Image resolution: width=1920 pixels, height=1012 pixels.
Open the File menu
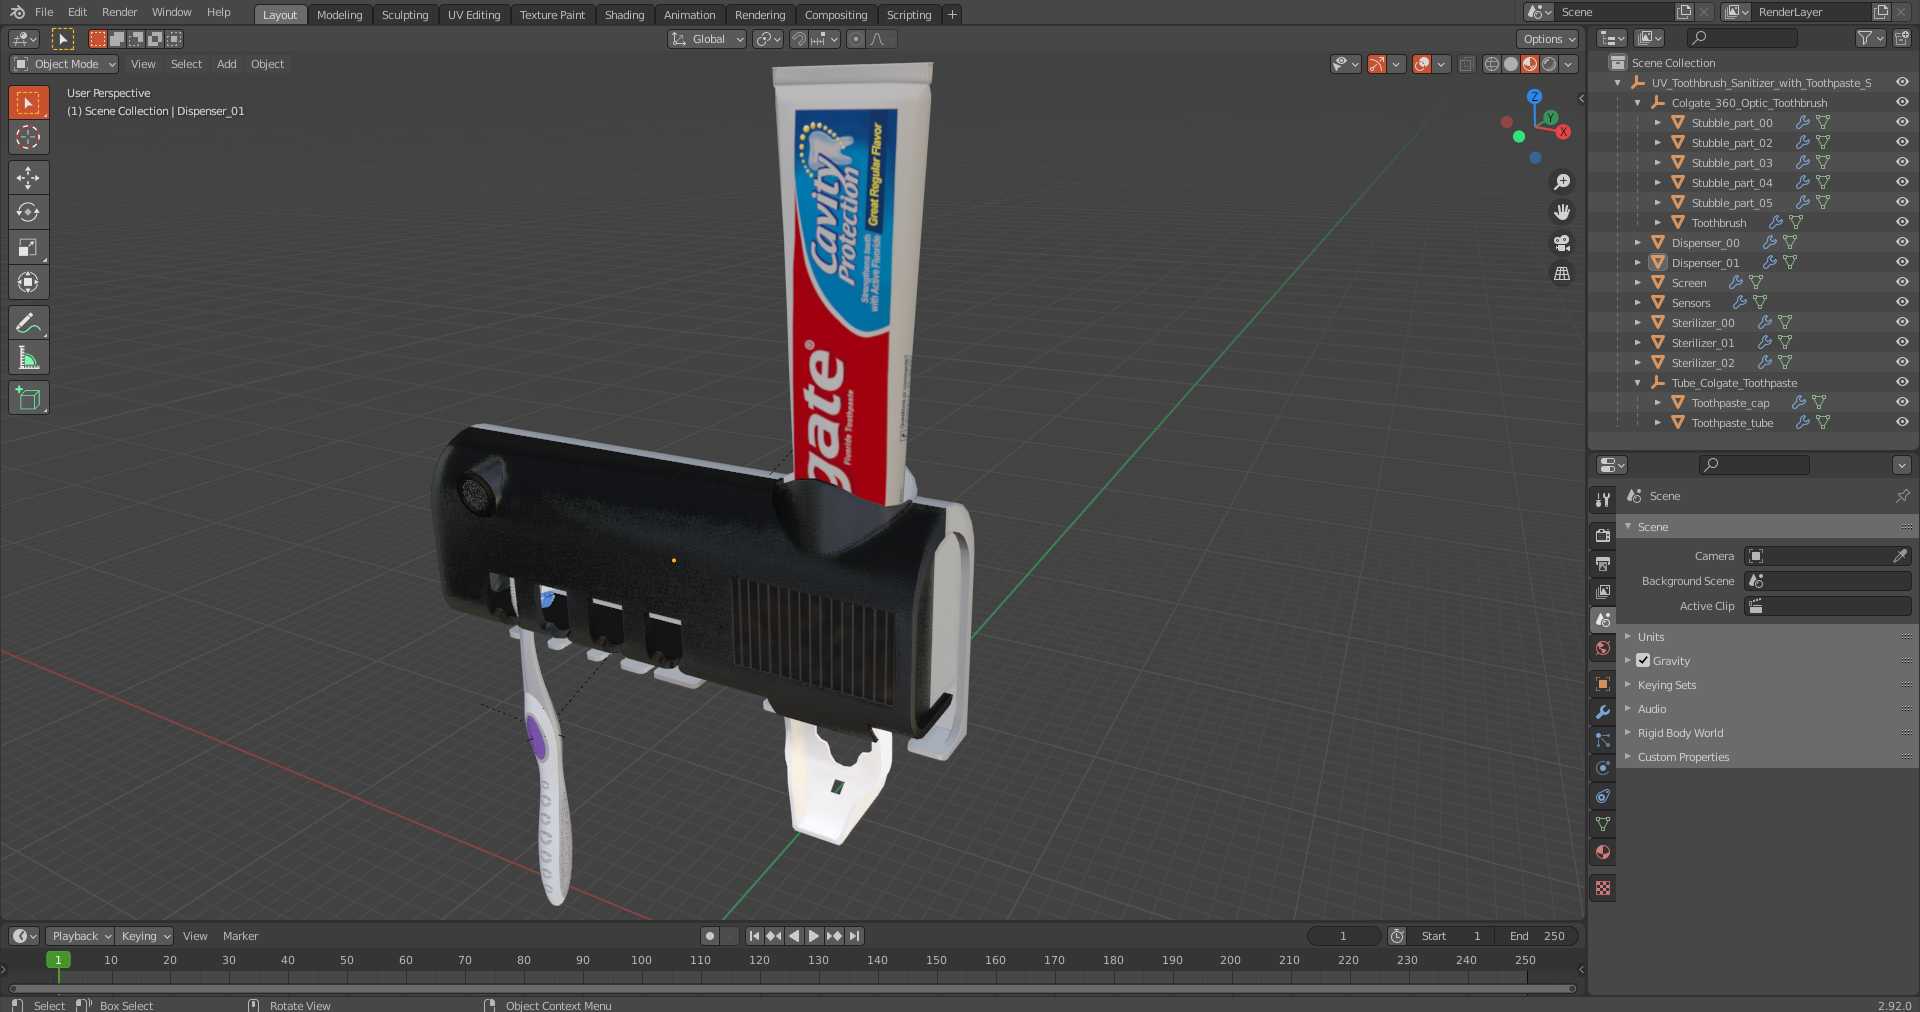[x=44, y=12]
